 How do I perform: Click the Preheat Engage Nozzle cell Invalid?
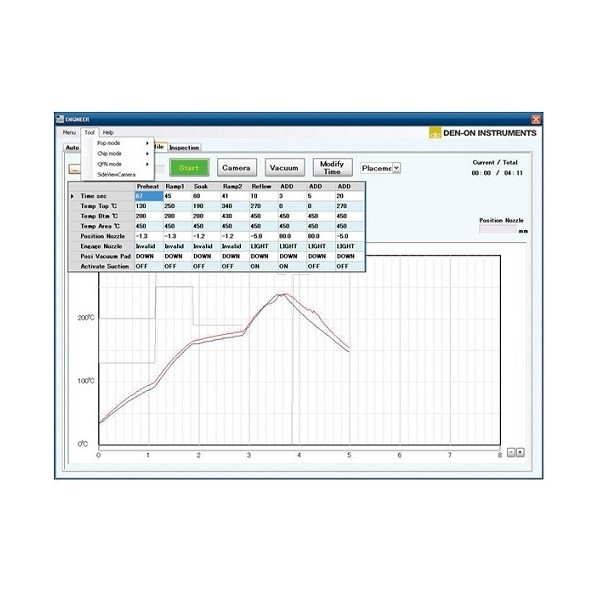point(149,246)
